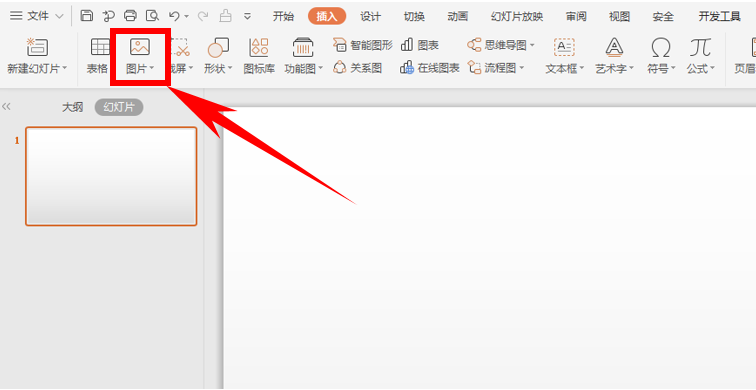
Task: Open the 动画 tab
Action: point(458,16)
